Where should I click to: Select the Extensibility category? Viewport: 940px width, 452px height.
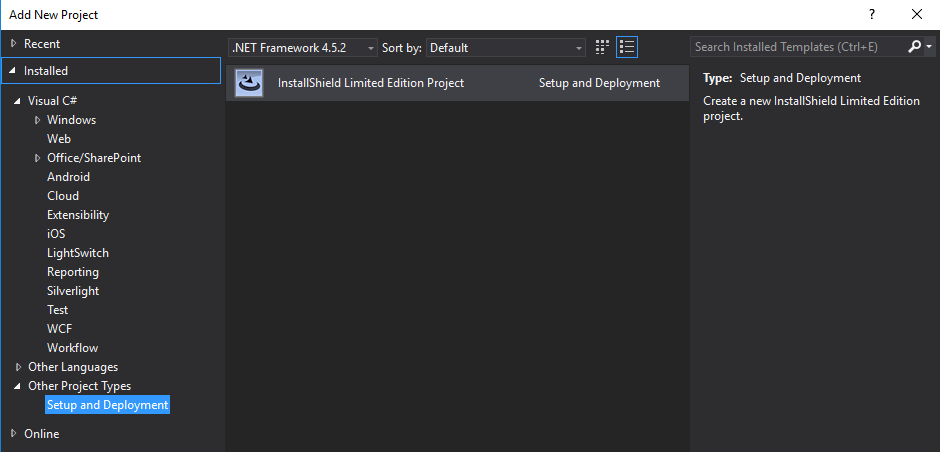(78, 215)
